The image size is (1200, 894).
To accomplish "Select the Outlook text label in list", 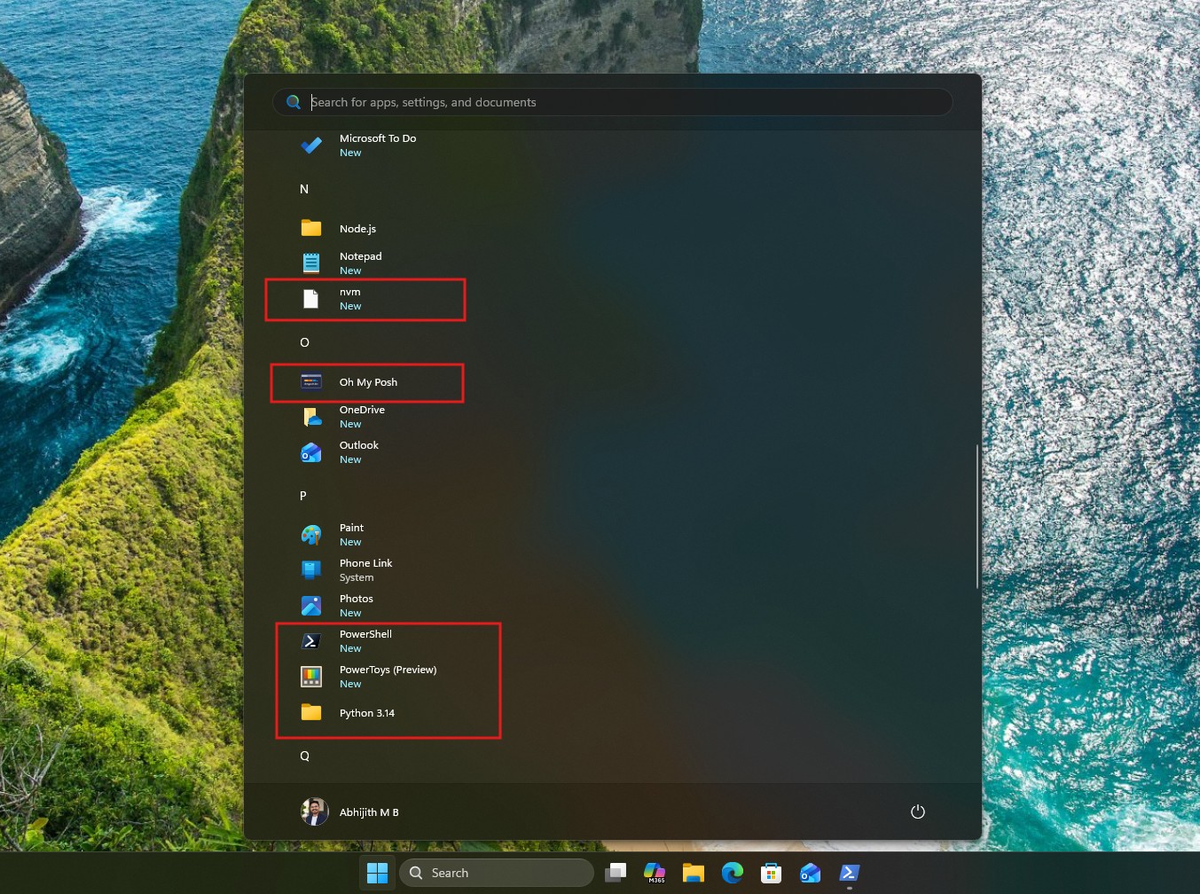I will pos(359,445).
